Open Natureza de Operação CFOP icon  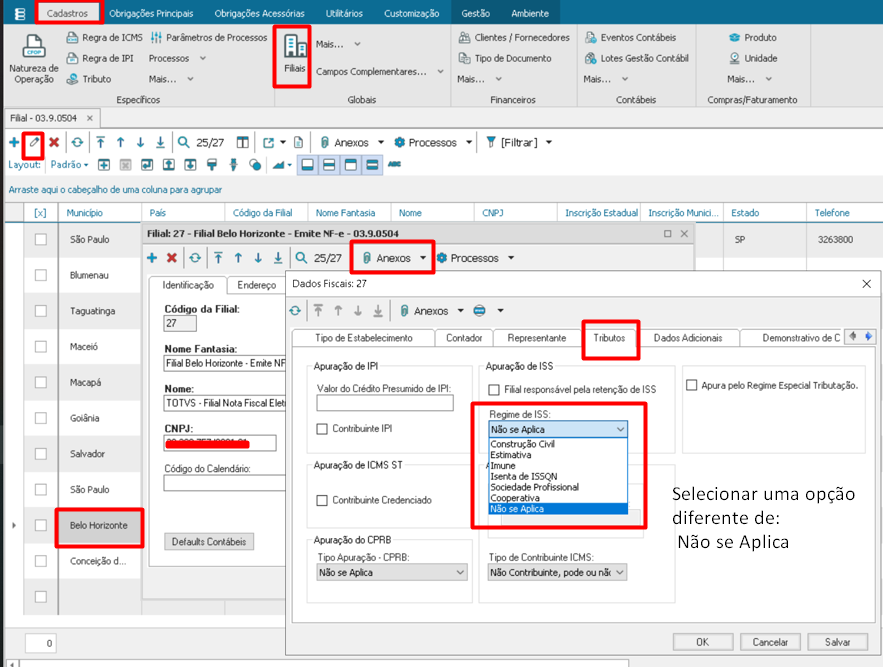point(34,46)
